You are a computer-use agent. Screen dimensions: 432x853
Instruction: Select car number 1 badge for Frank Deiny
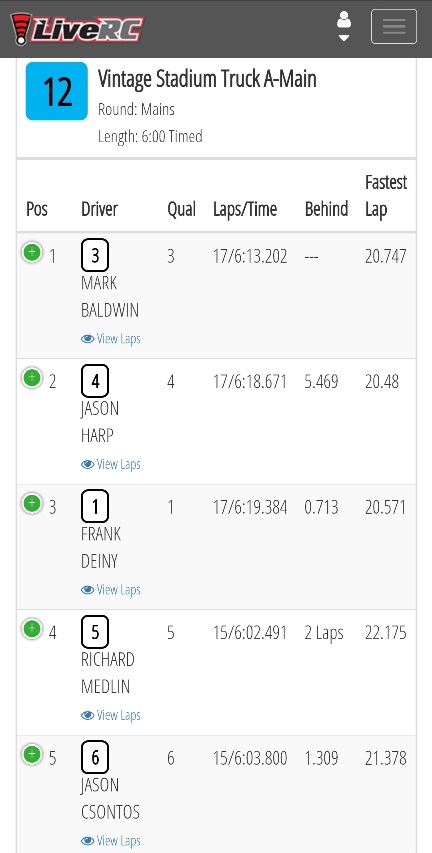(95, 506)
